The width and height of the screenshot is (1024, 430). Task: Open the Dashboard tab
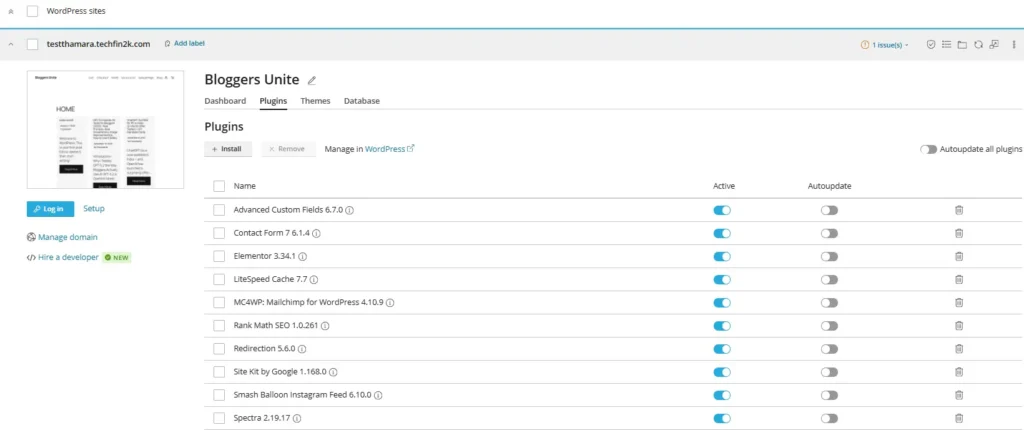[x=225, y=101]
